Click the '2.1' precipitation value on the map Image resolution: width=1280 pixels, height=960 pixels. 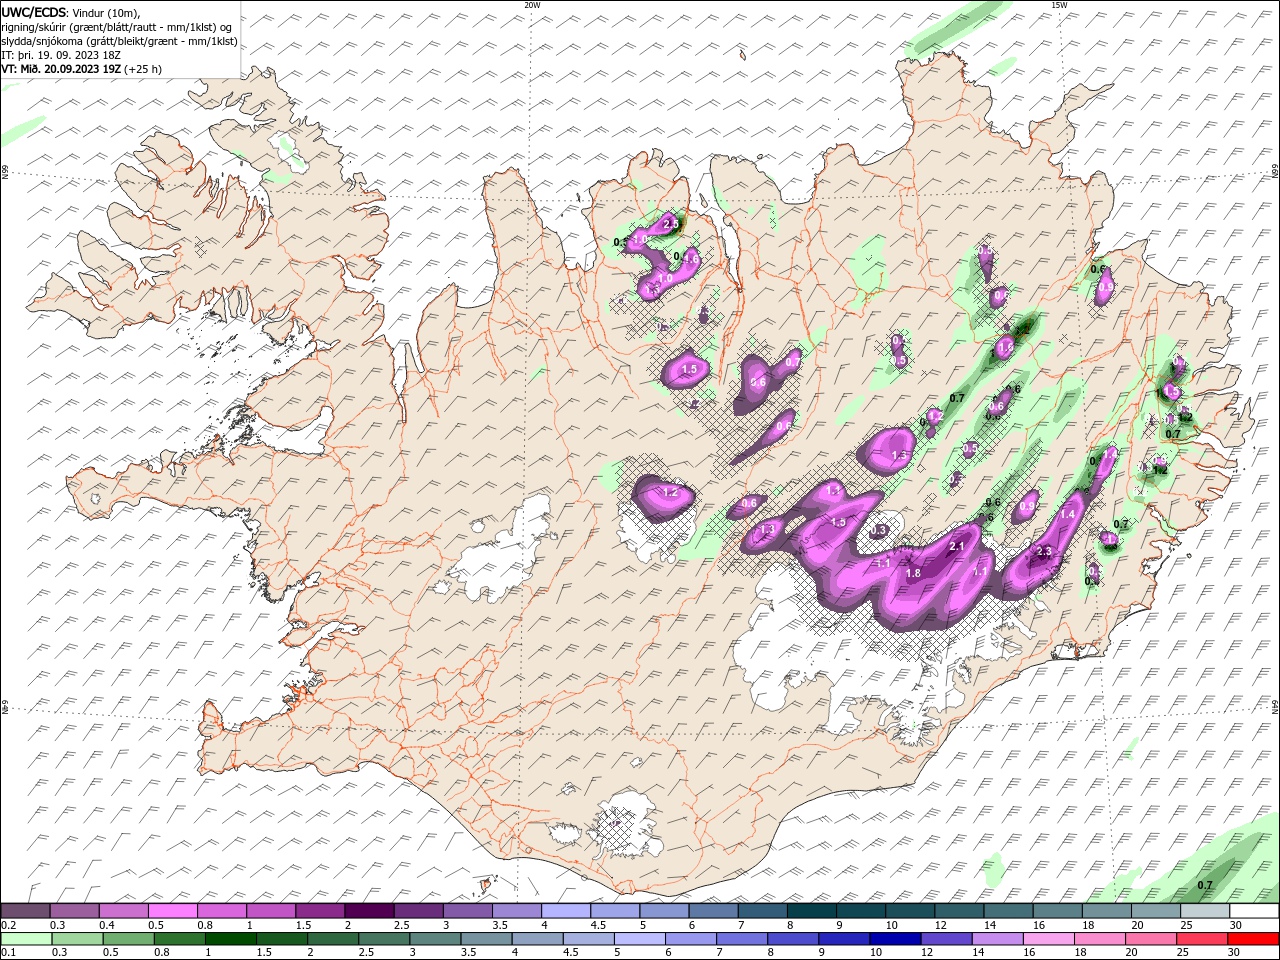tap(956, 546)
